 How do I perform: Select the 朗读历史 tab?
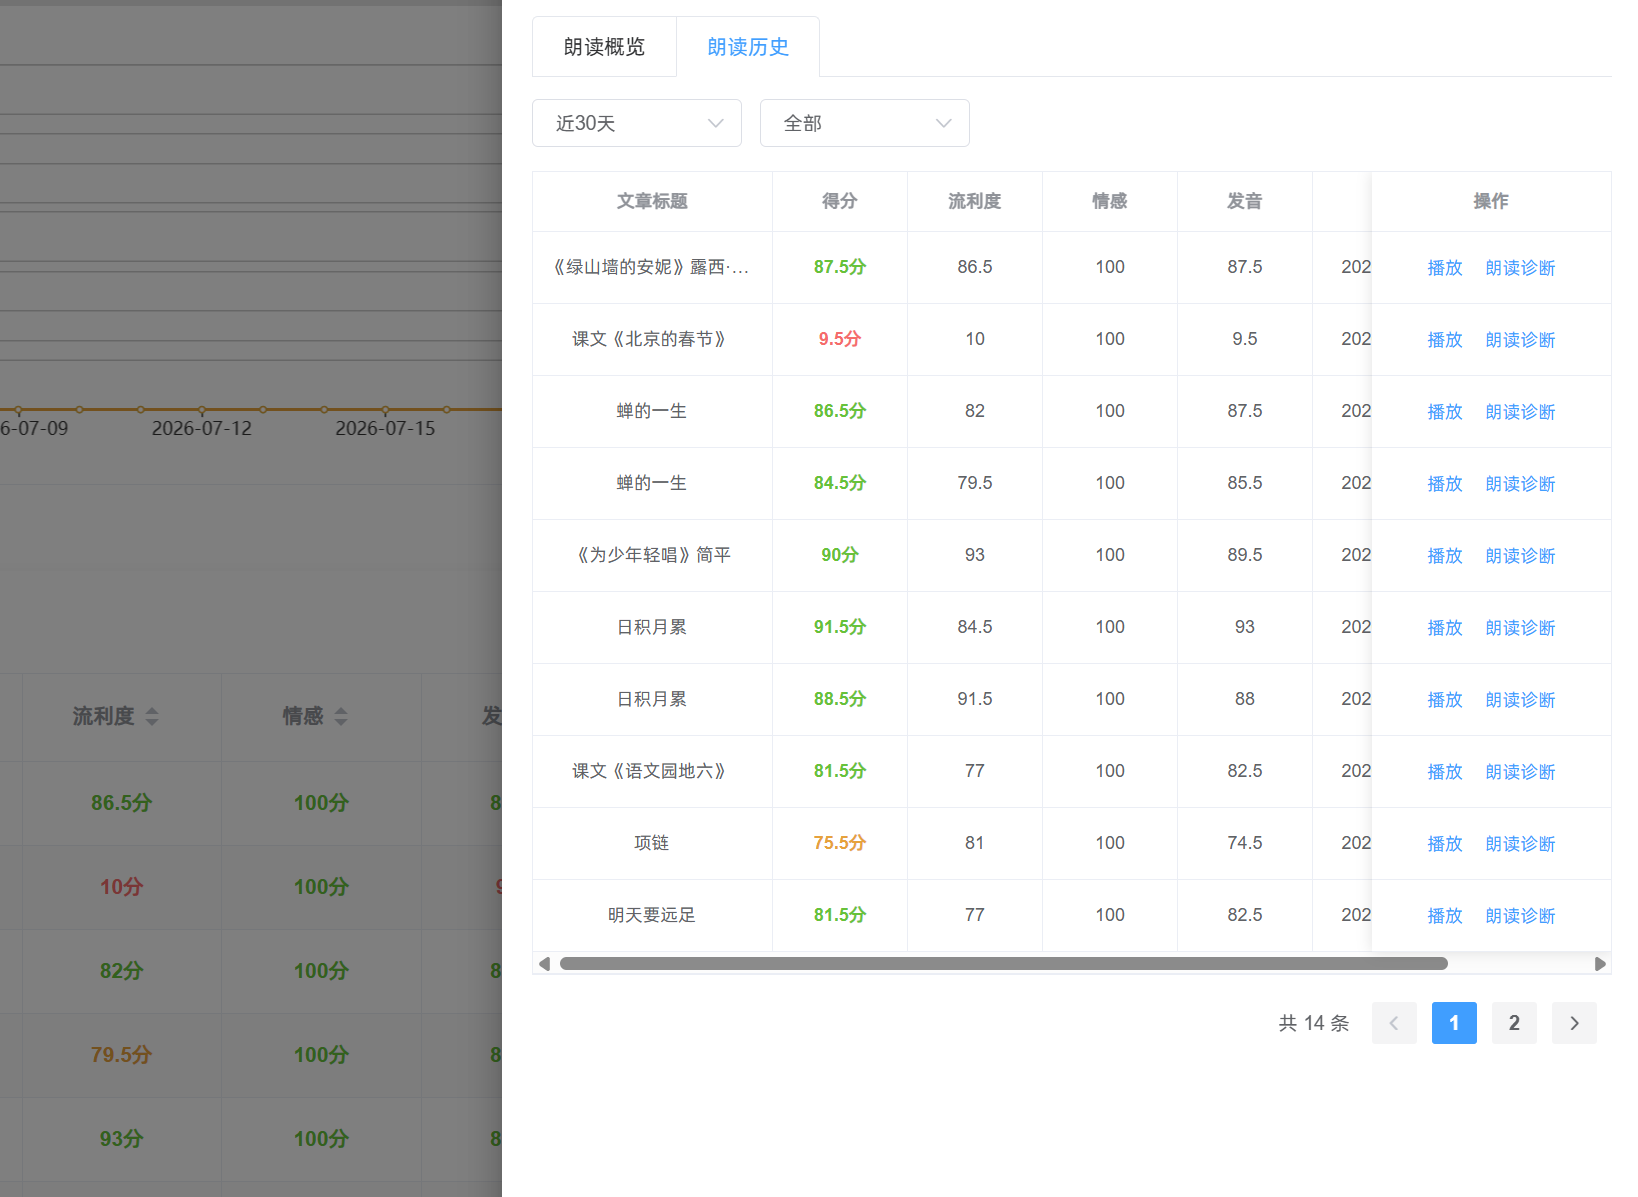point(748,47)
